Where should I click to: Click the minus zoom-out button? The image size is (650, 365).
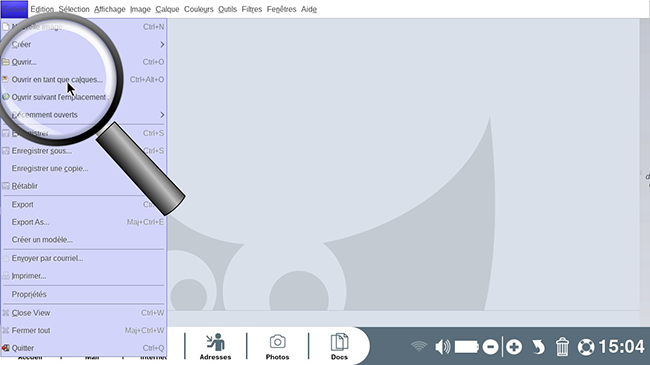[x=490, y=347]
